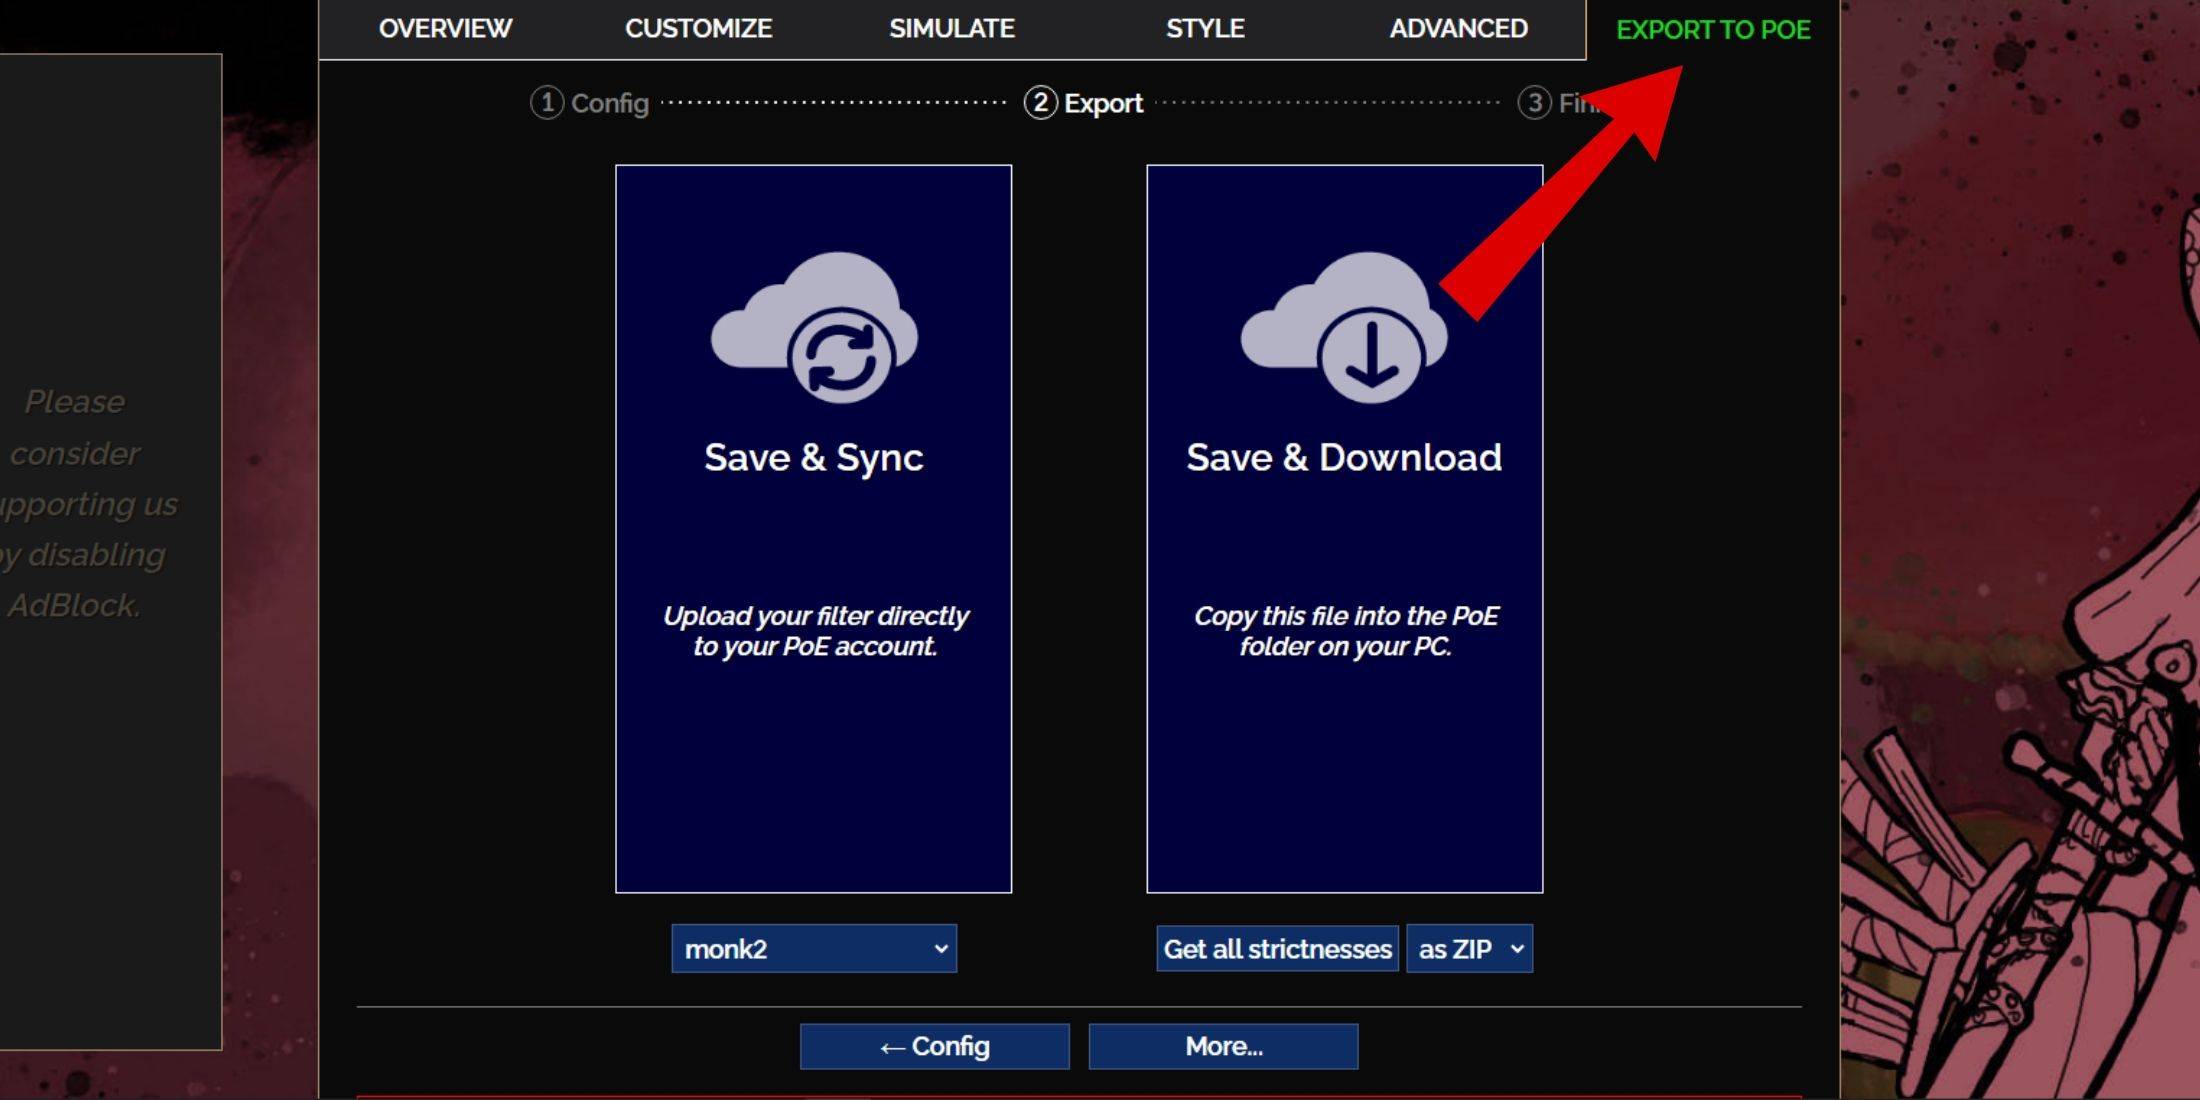Click the Config step label
Image resolution: width=2200 pixels, height=1100 pixels.
[x=610, y=103]
